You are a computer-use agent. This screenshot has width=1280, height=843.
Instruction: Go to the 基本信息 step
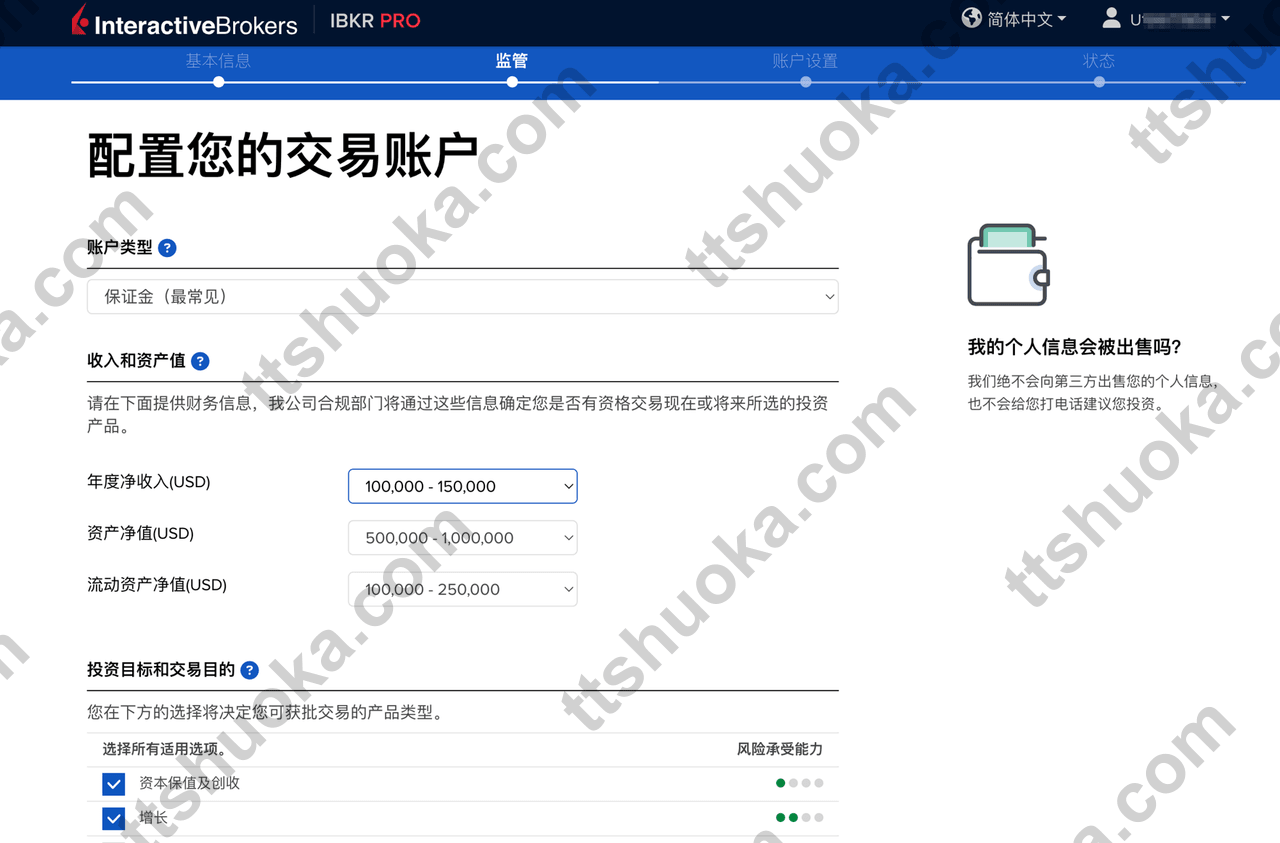(218, 61)
